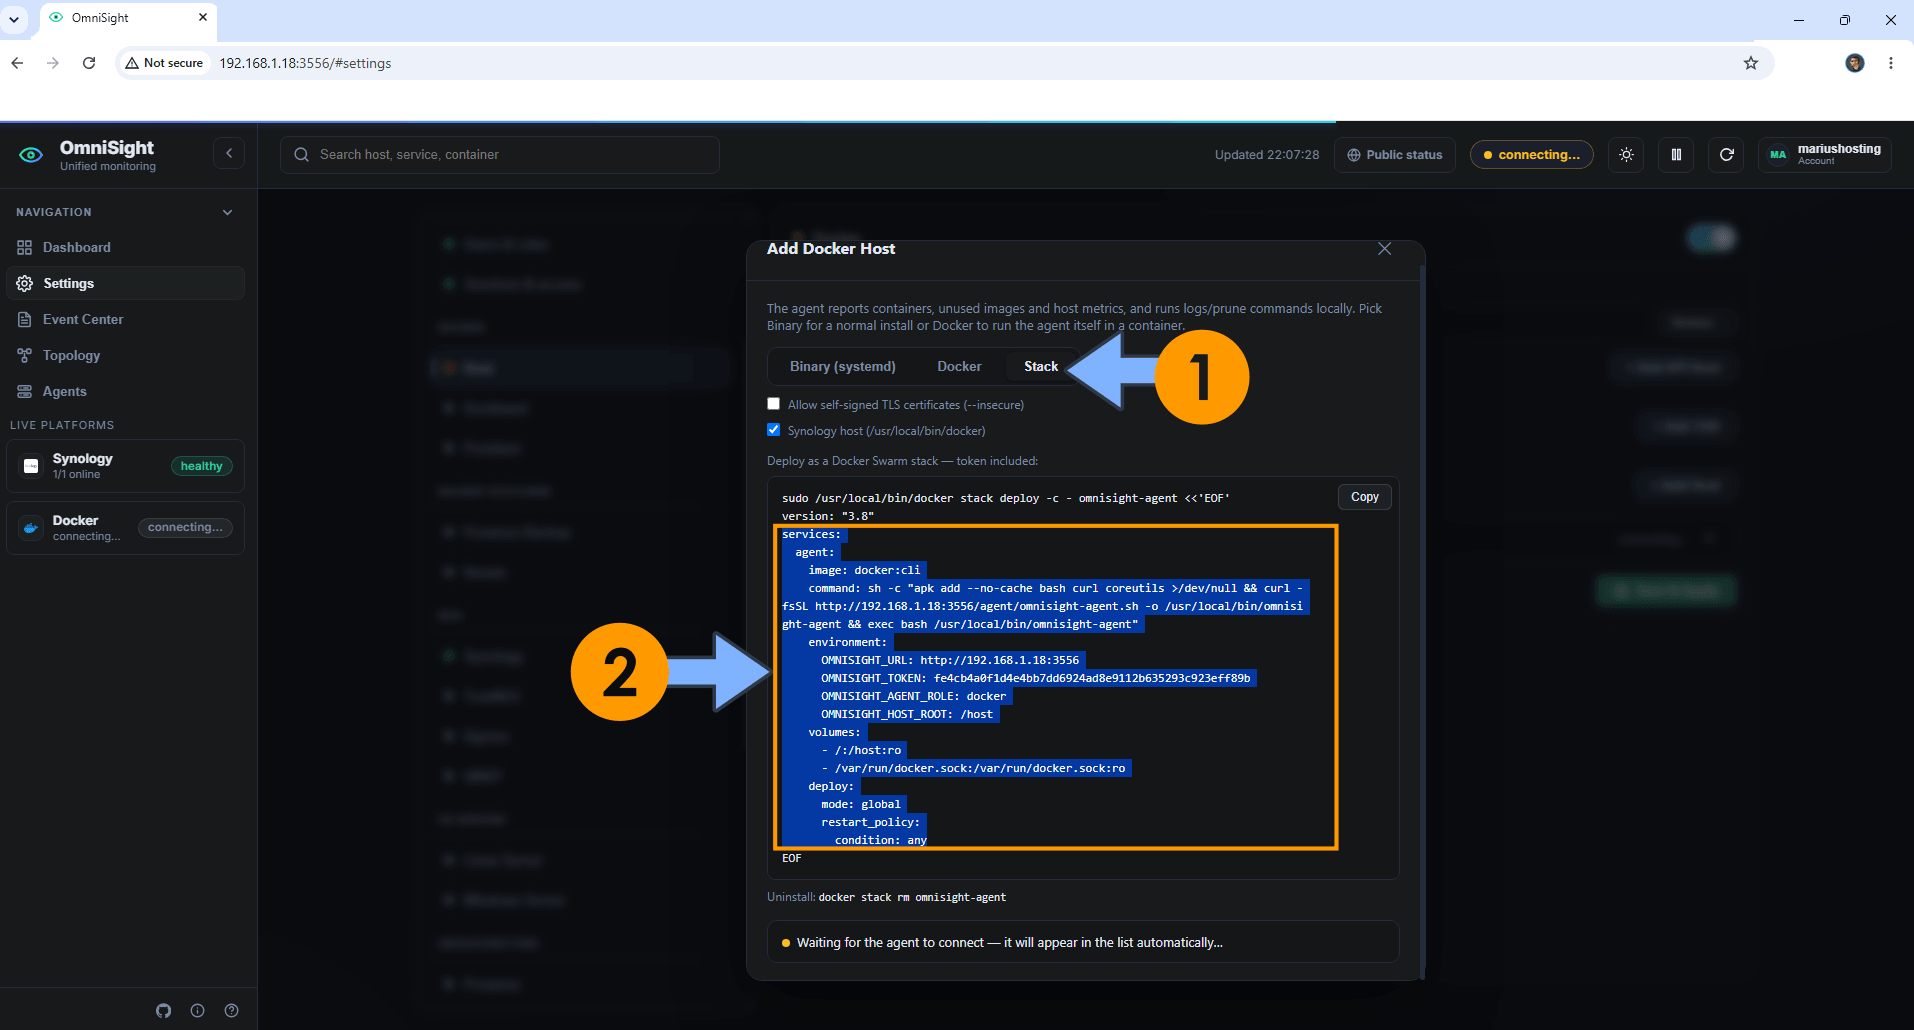Image resolution: width=1914 pixels, height=1030 pixels.
Task: Click the pause columns icon in top bar
Action: [1676, 155]
